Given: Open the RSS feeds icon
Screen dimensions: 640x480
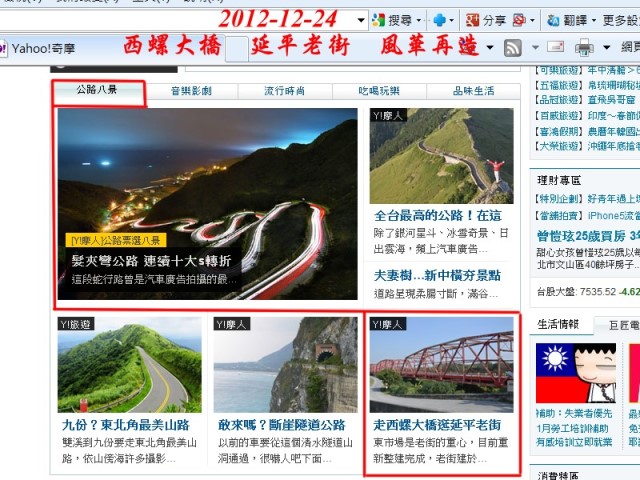Looking at the screenshot, I should [513, 48].
